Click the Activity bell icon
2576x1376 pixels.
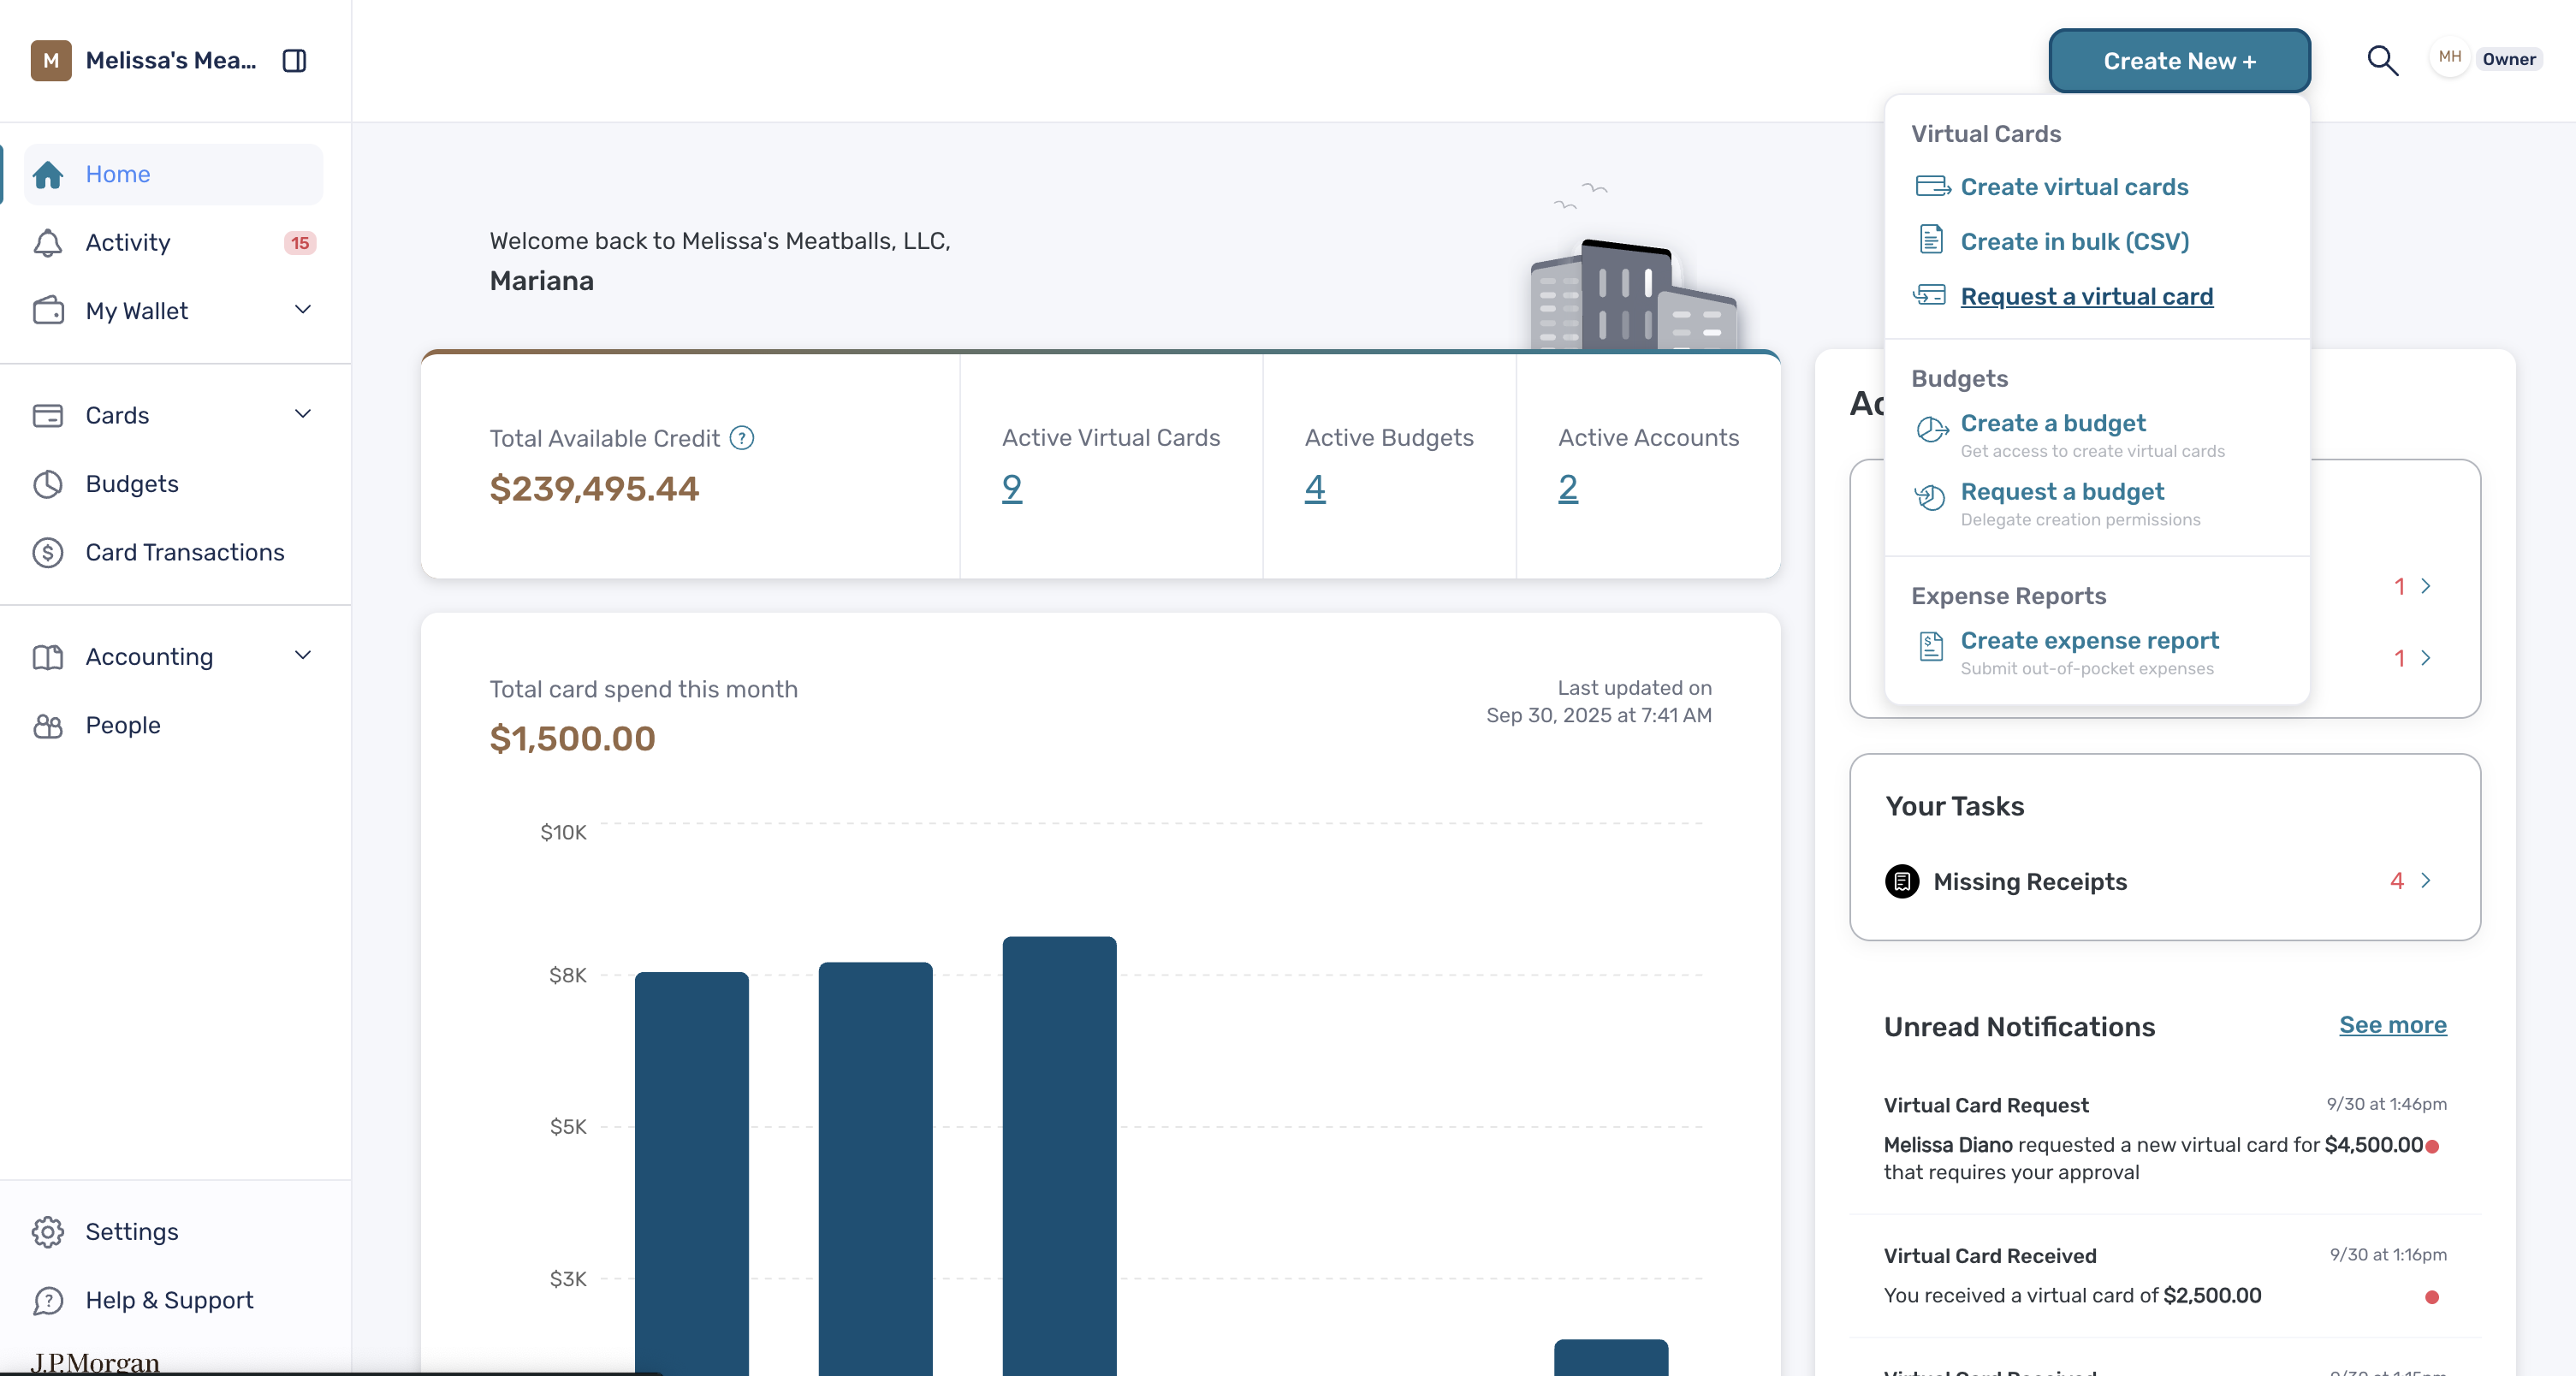tap(48, 243)
